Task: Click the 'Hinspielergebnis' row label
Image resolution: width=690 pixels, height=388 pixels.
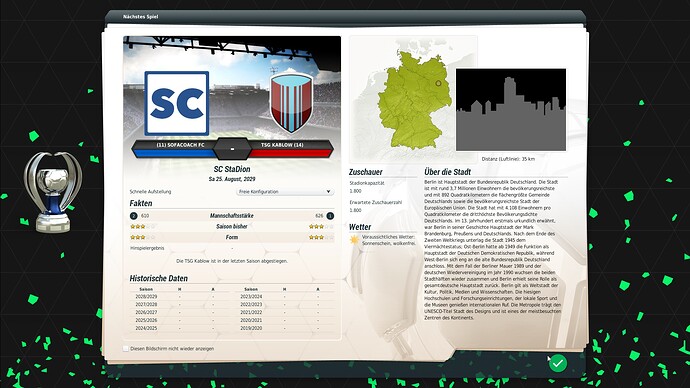Action: pyautogui.click(x=147, y=248)
